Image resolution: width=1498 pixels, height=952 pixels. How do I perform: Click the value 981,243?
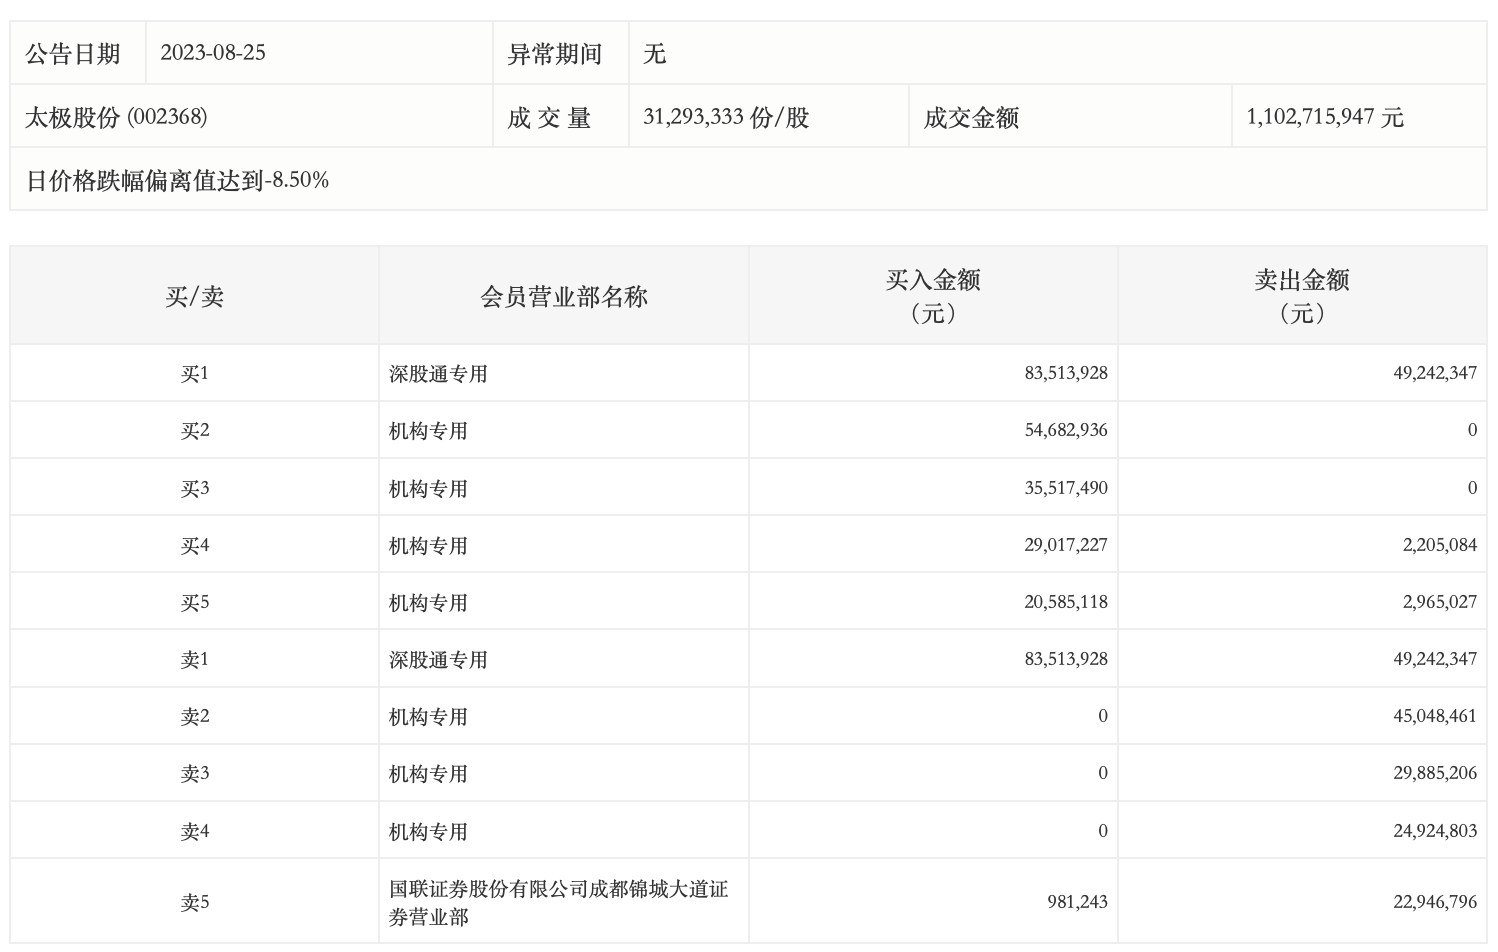click(1078, 902)
